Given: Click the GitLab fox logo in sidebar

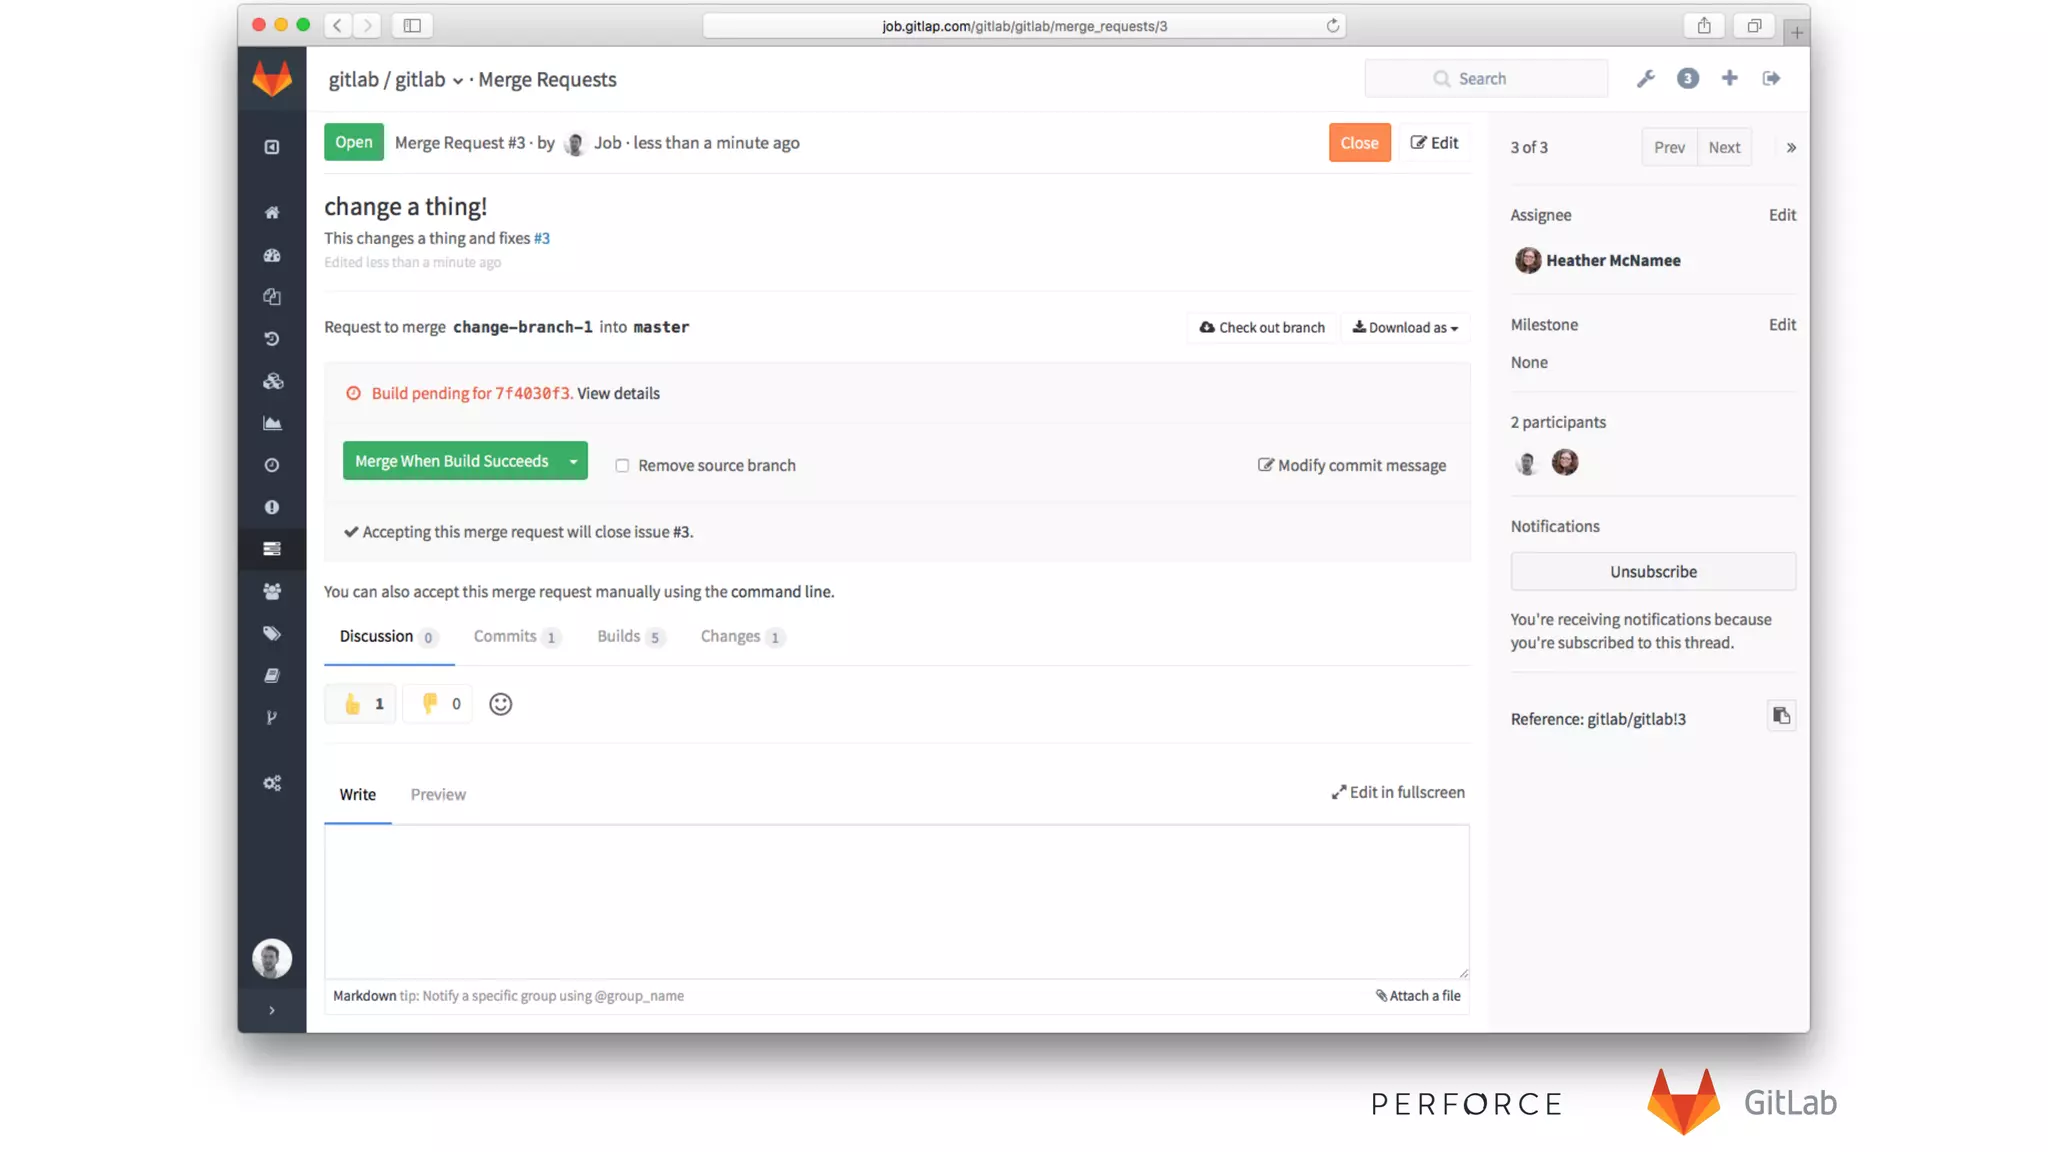Looking at the screenshot, I should coord(272,78).
